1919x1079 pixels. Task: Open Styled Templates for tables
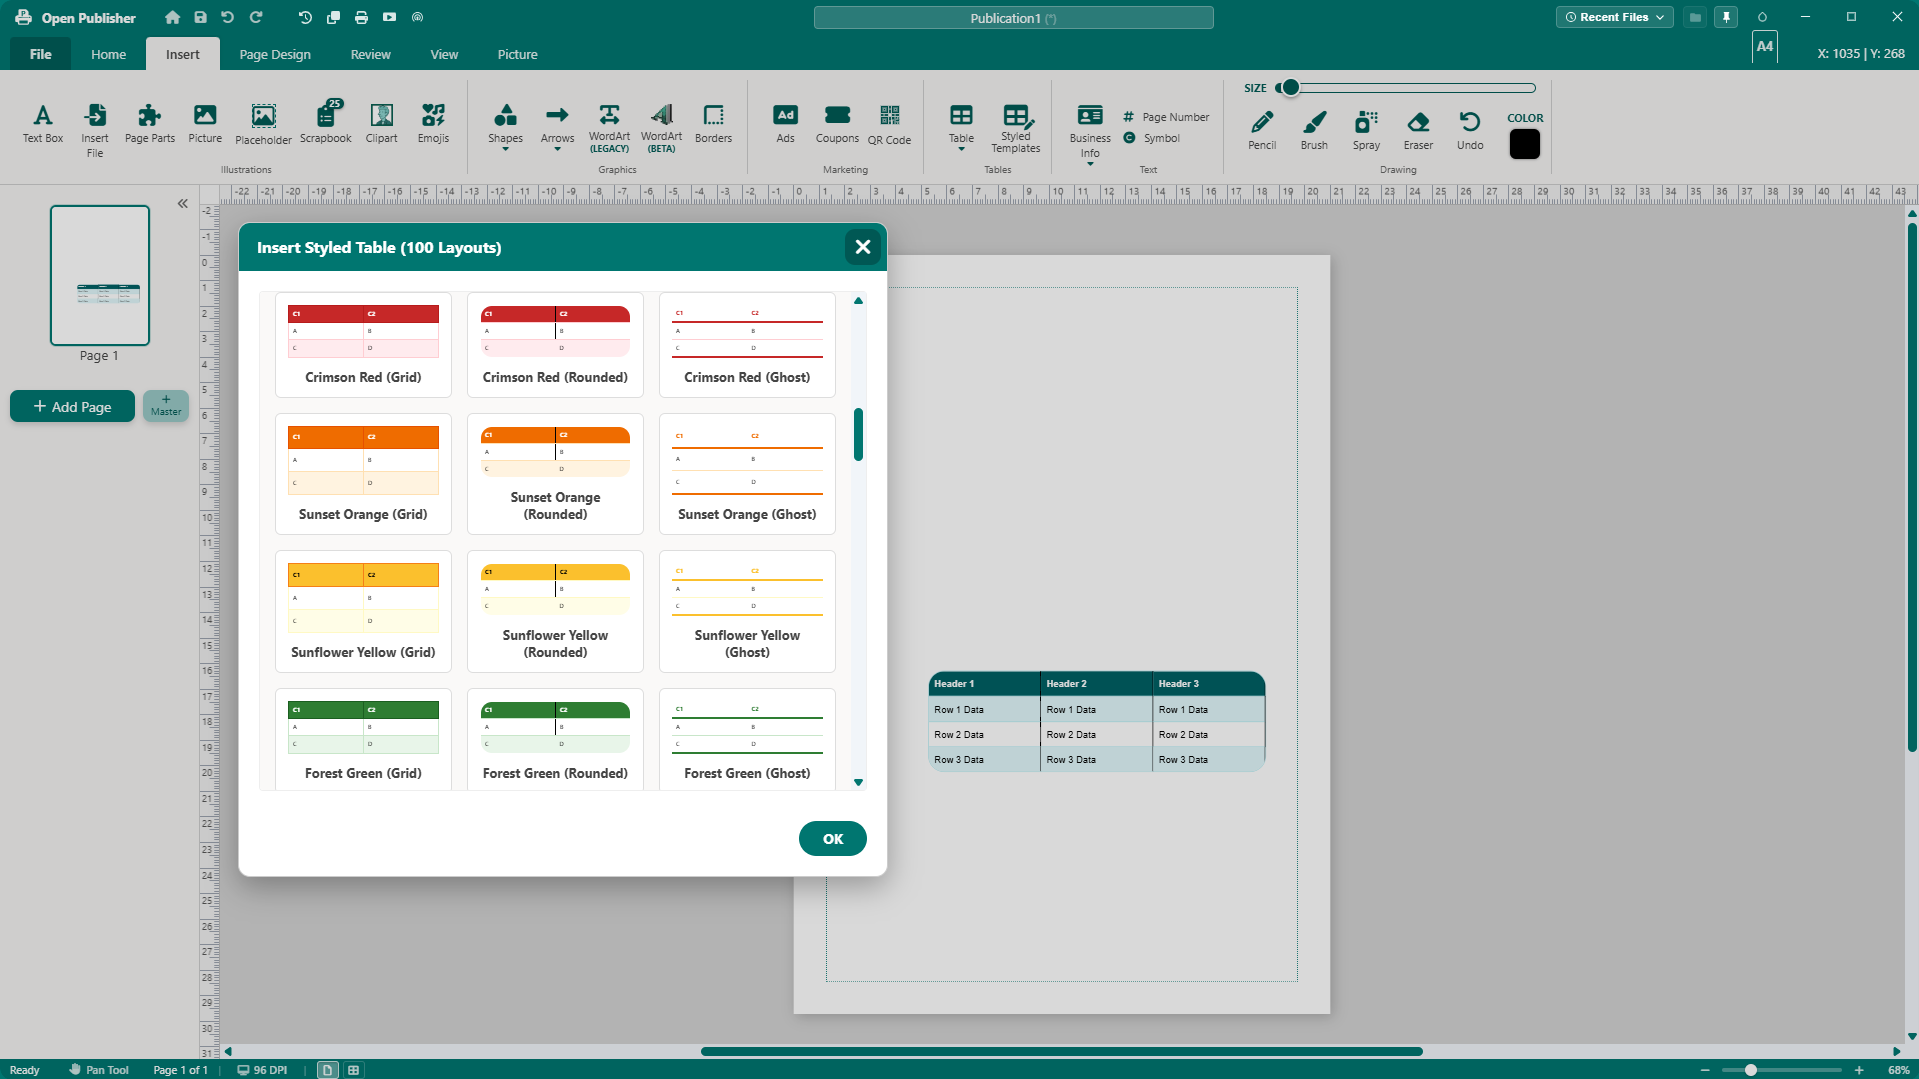pos(1015,128)
